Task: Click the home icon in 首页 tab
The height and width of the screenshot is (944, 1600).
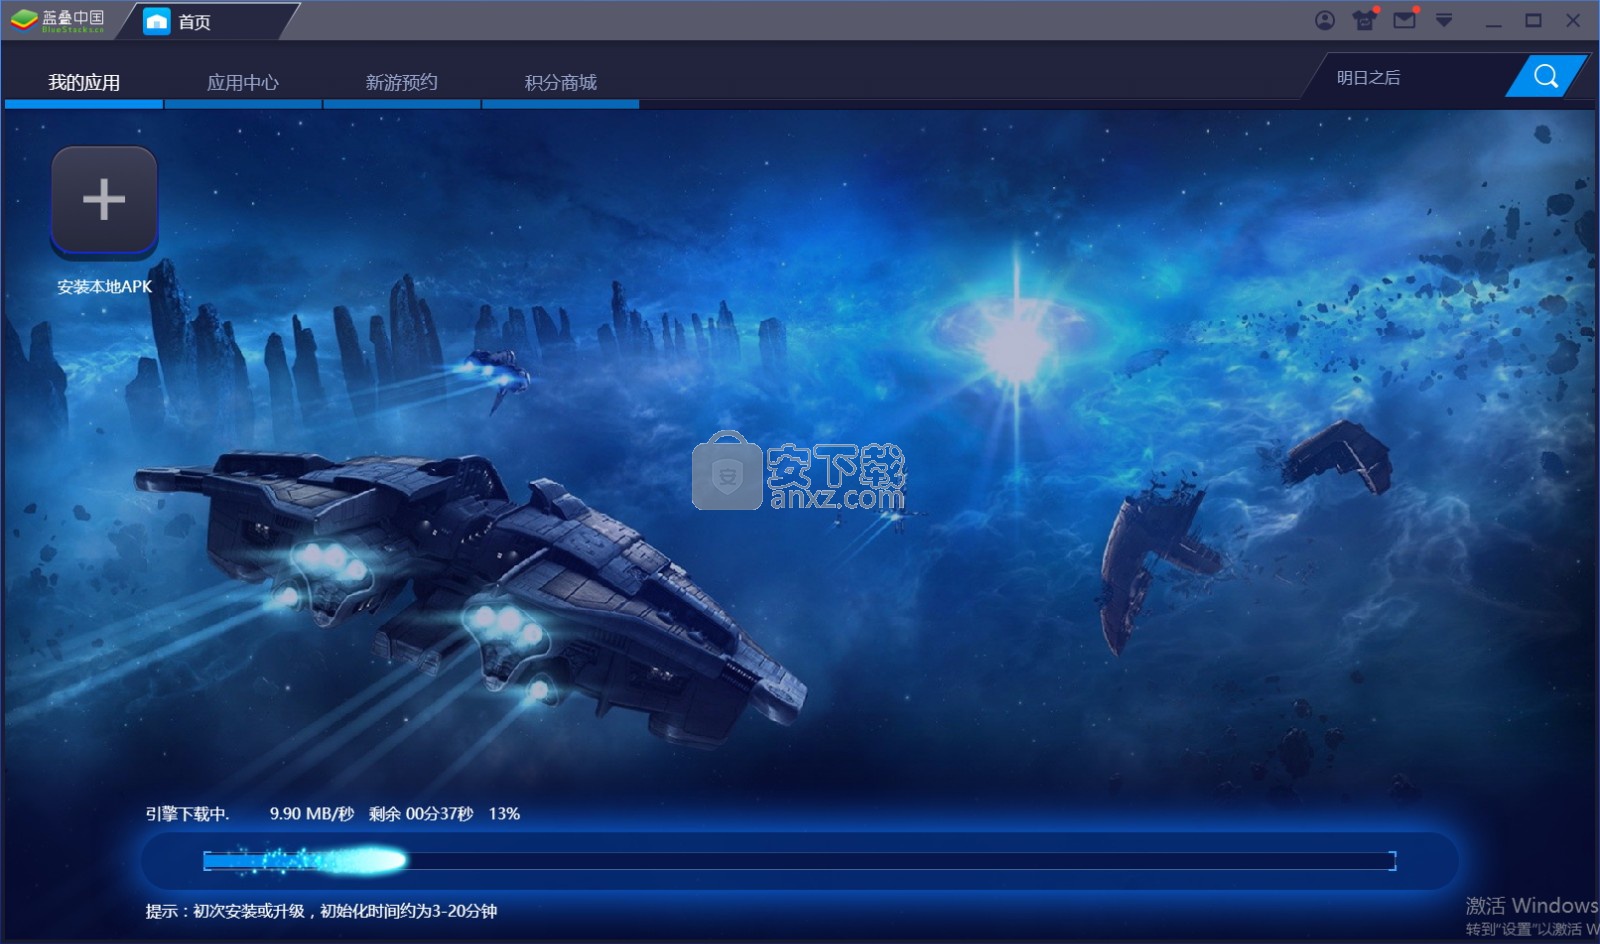Action: point(157,21)
